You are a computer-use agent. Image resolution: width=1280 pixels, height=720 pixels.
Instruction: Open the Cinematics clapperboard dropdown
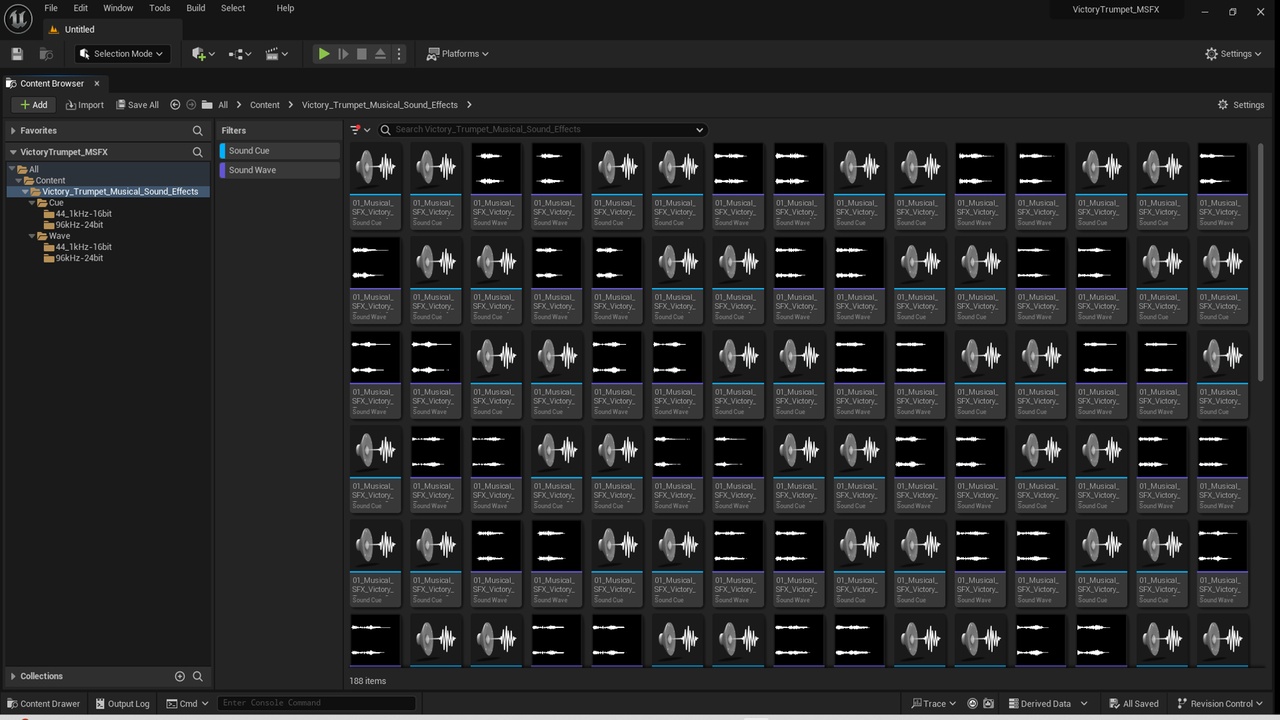tap(277, 54)
